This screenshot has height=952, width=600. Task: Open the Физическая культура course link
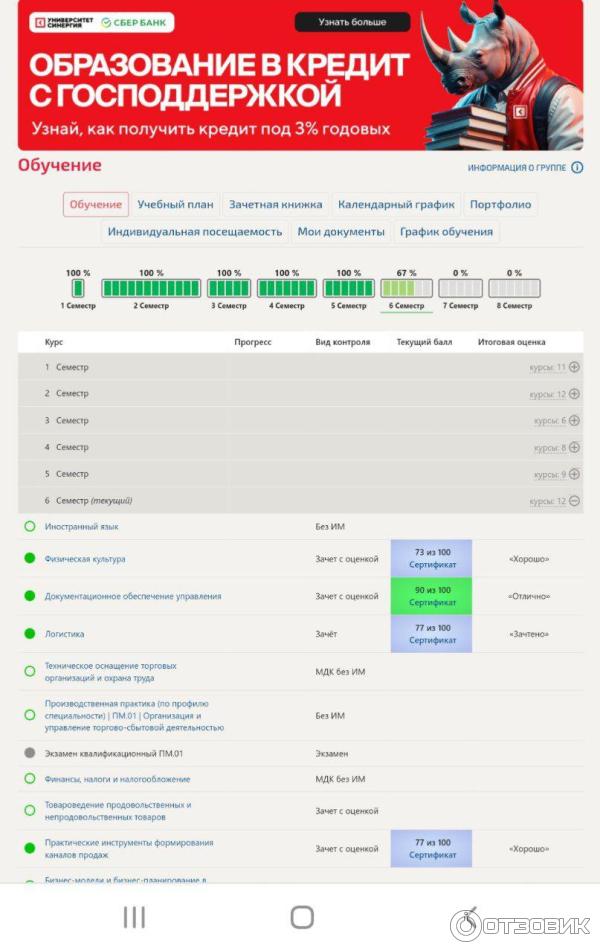coord(85,559)
